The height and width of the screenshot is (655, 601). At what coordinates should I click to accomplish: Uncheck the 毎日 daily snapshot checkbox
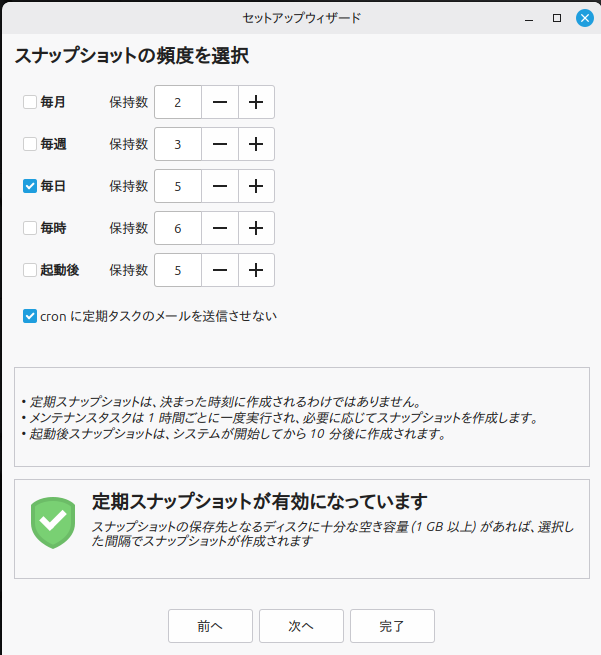click(x=30, y=186)
